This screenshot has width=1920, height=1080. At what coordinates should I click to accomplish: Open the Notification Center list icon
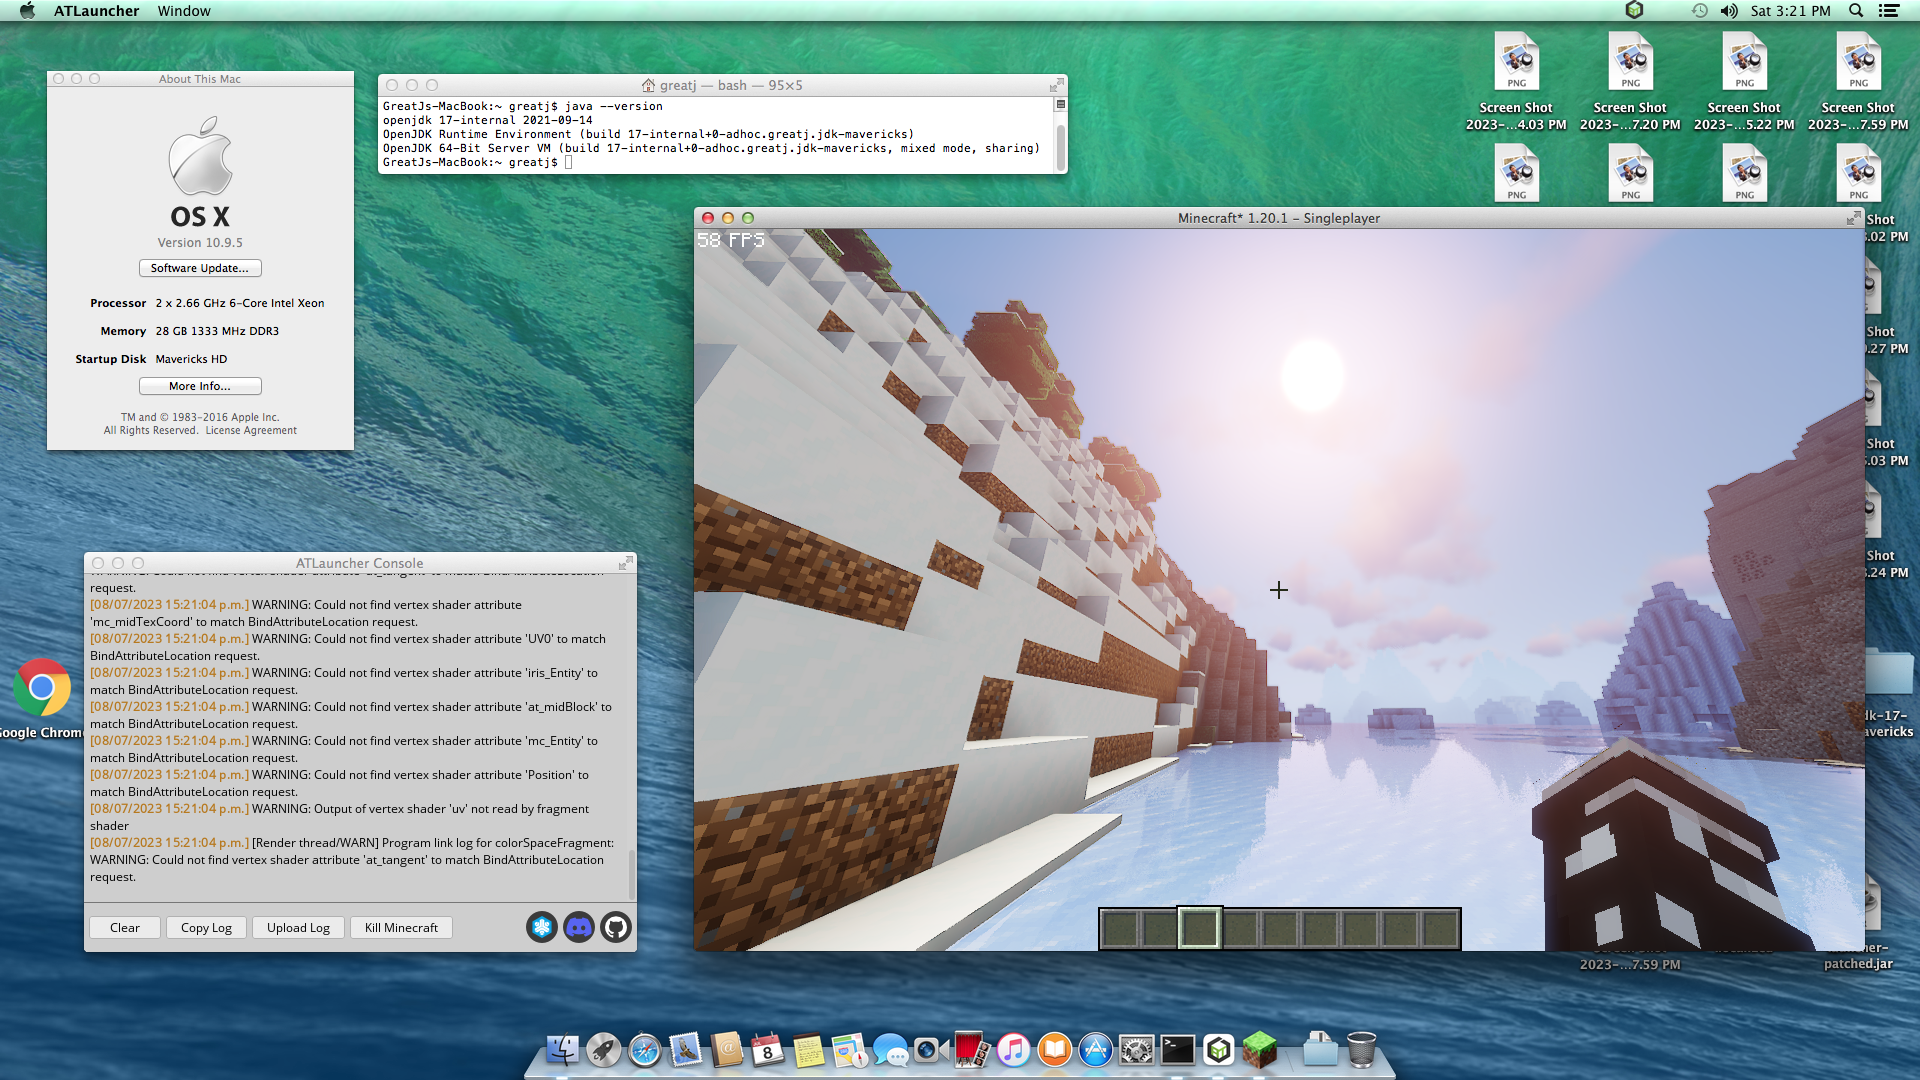[1889, 11]
